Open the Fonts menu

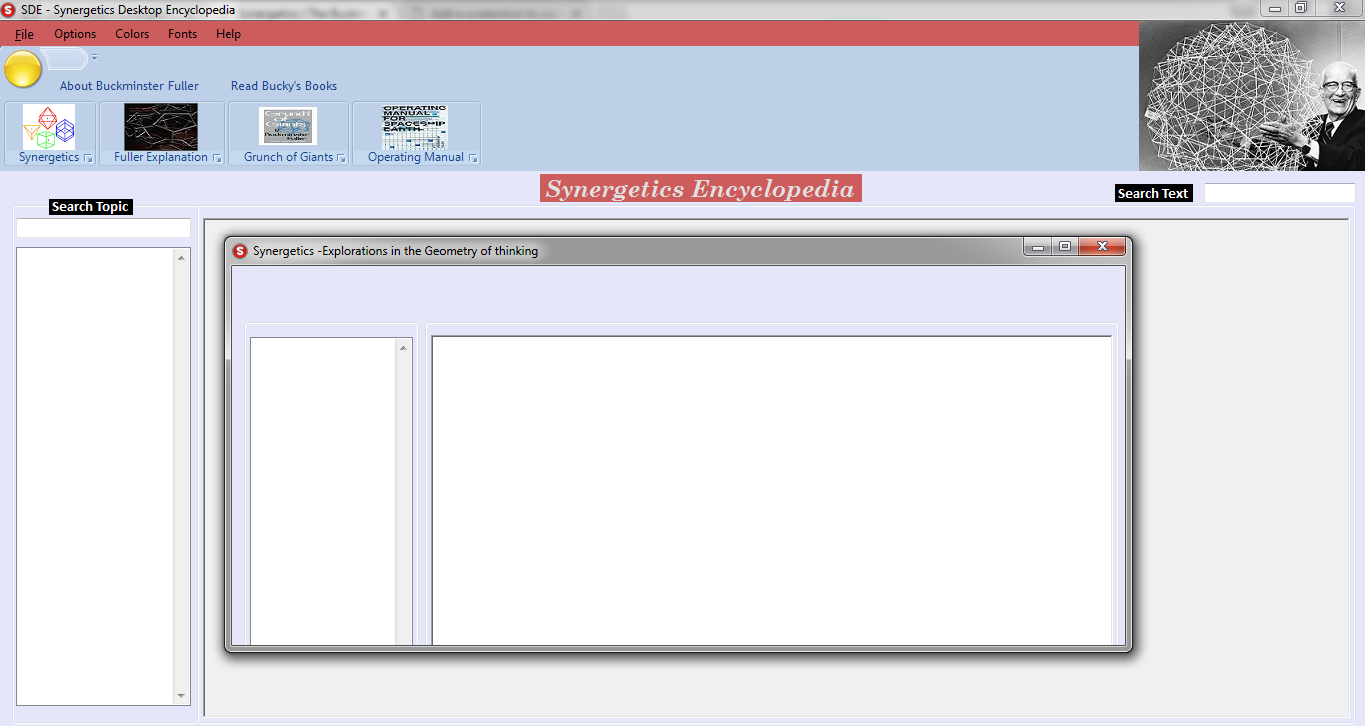[183, 34]
